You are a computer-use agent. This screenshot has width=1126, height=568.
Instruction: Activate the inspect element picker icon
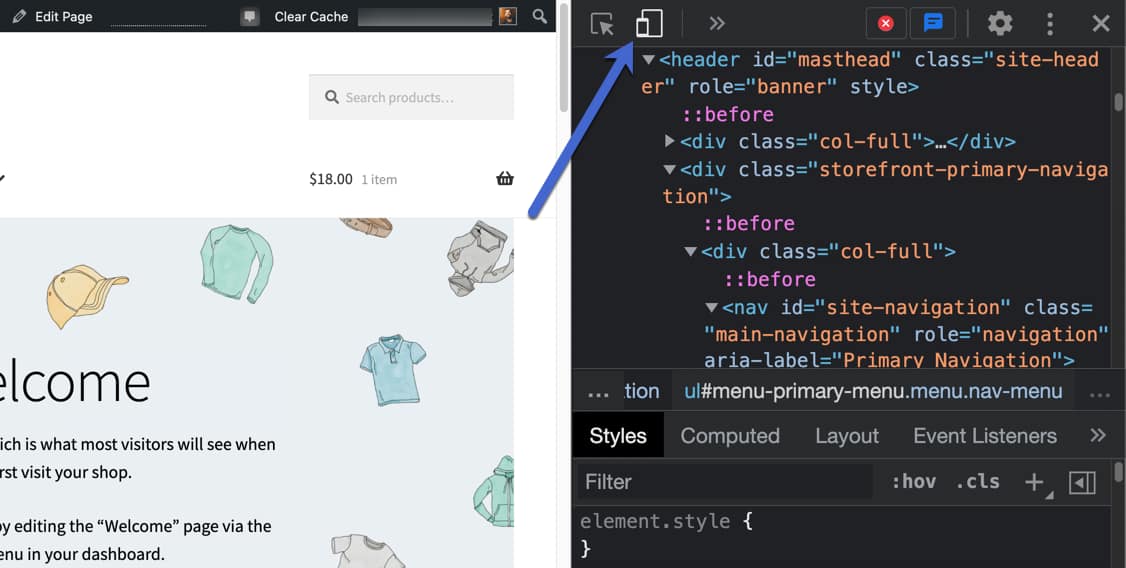(x=602, y=24)
